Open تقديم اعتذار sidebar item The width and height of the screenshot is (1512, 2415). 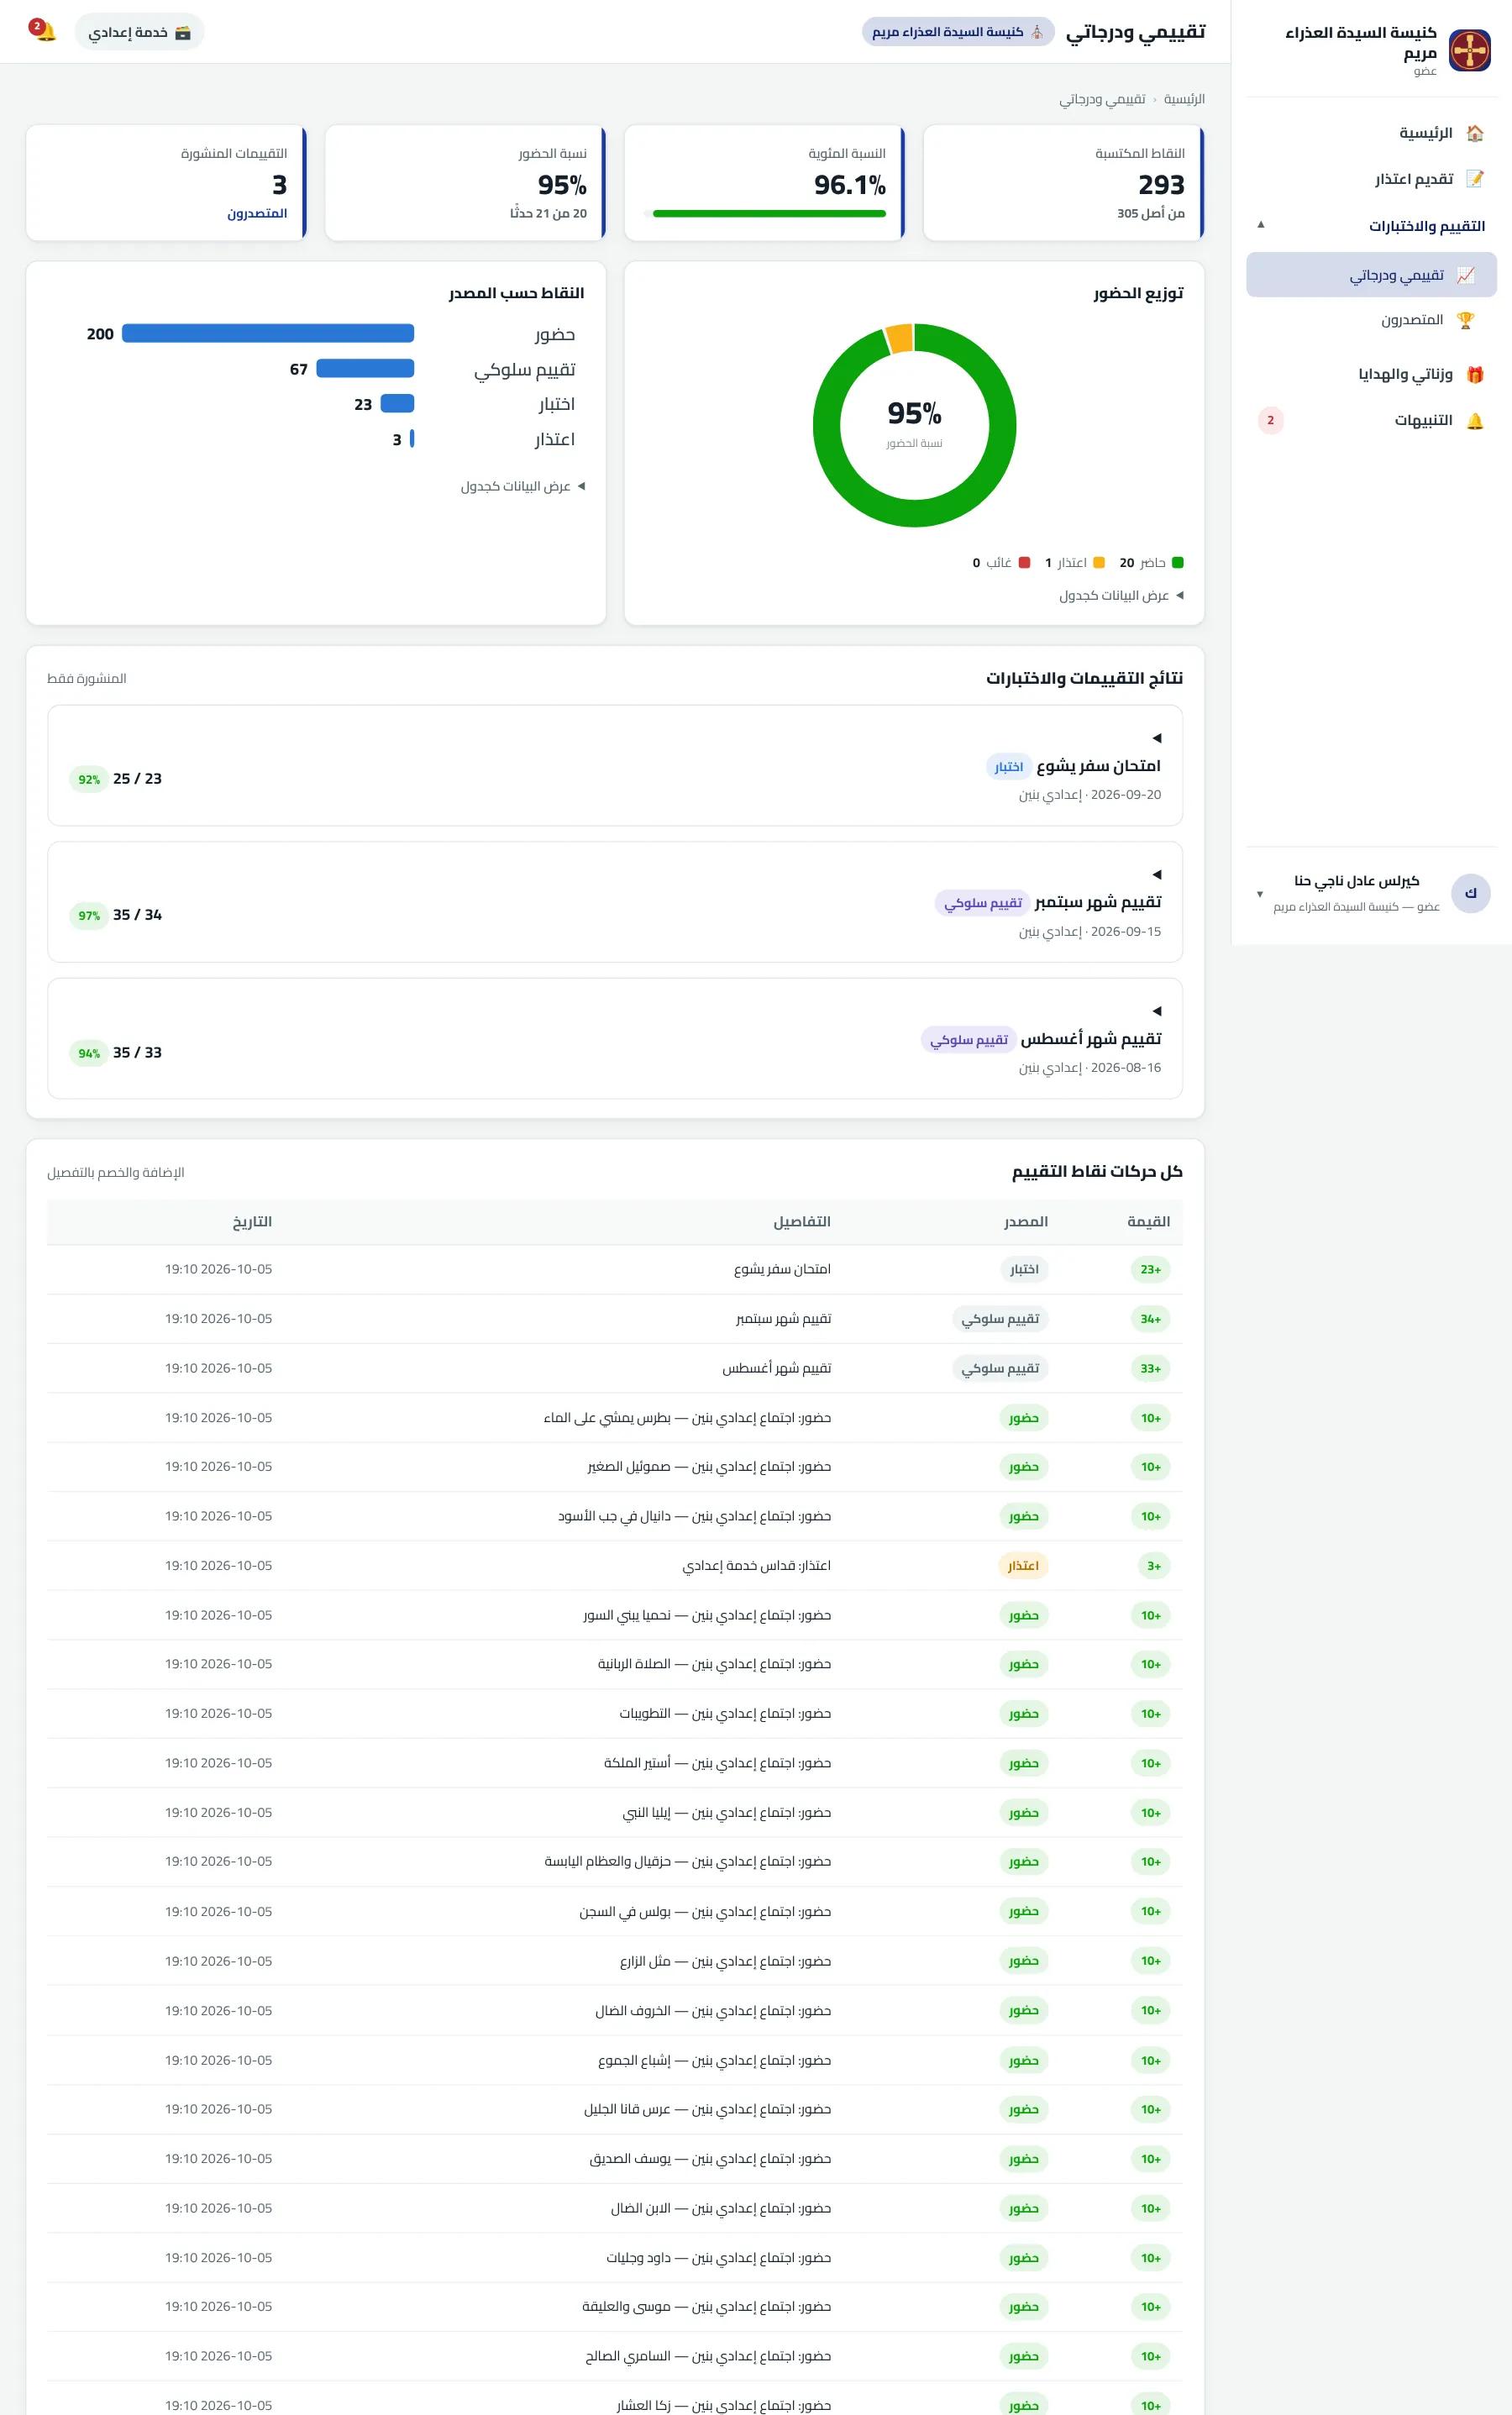[1371, 179]
